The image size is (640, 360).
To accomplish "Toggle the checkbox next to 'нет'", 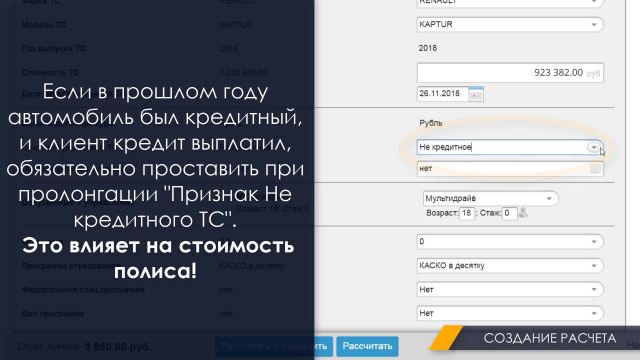I will click(x=596, y=169).
